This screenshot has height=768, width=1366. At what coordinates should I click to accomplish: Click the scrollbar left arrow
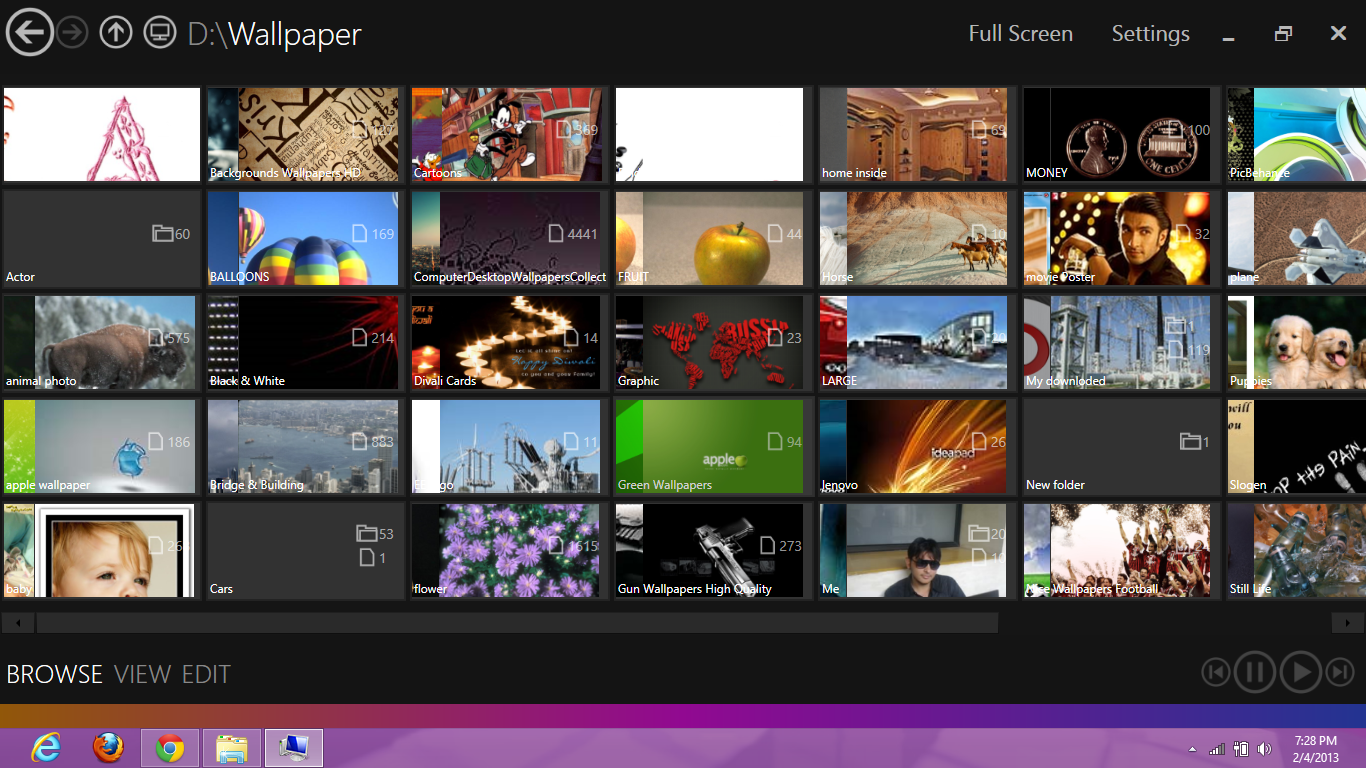(17, 623)
